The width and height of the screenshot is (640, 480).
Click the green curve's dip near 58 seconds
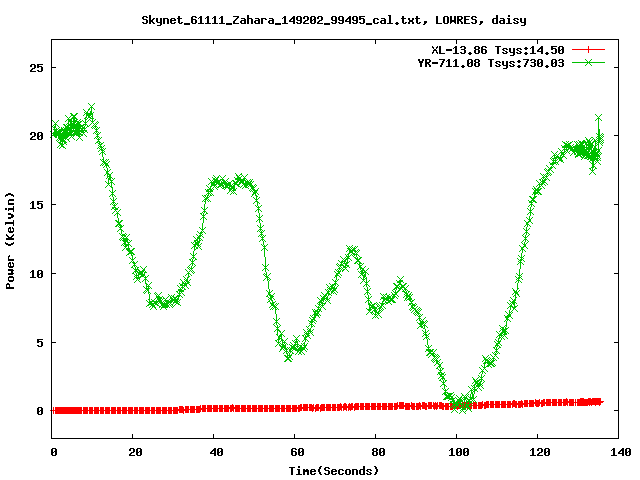288,354
